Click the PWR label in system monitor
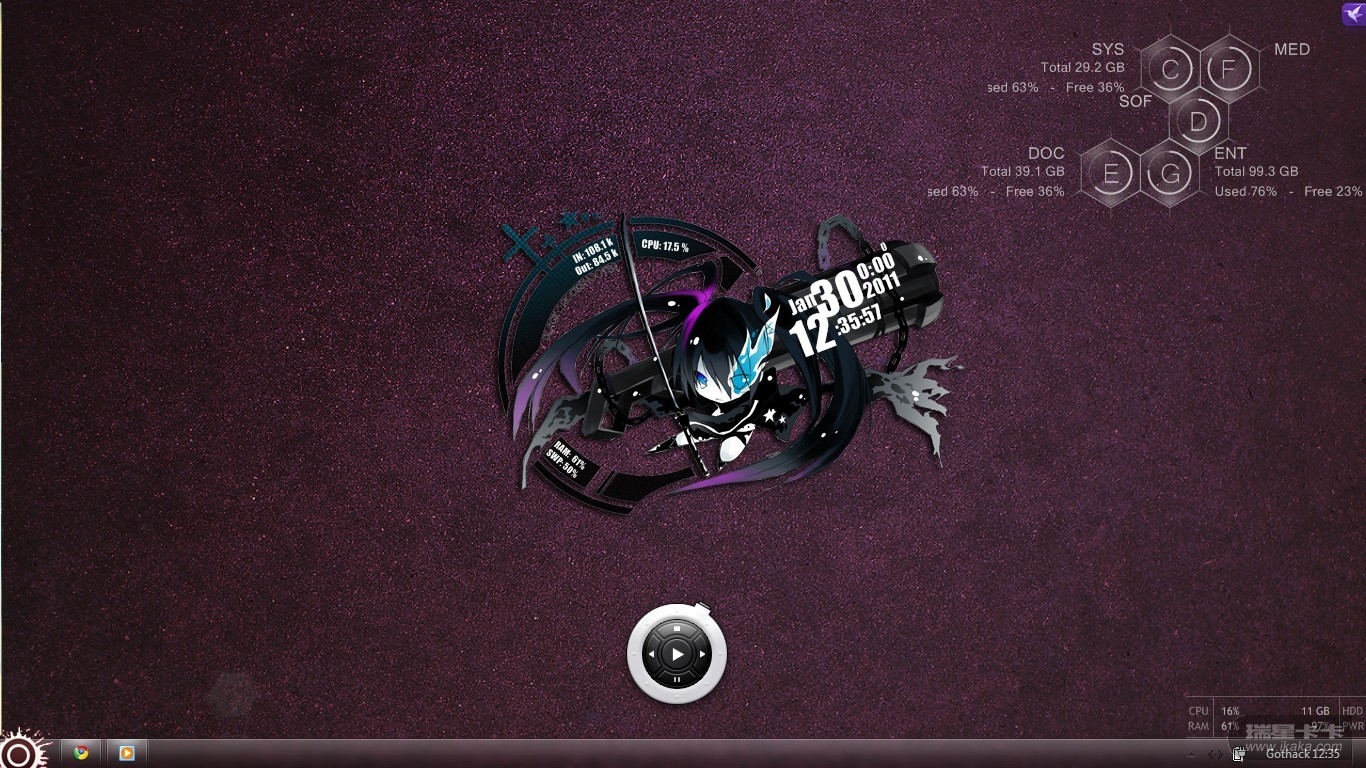This screenshot has height=768, width=1366. click(x=1352, y=726)
